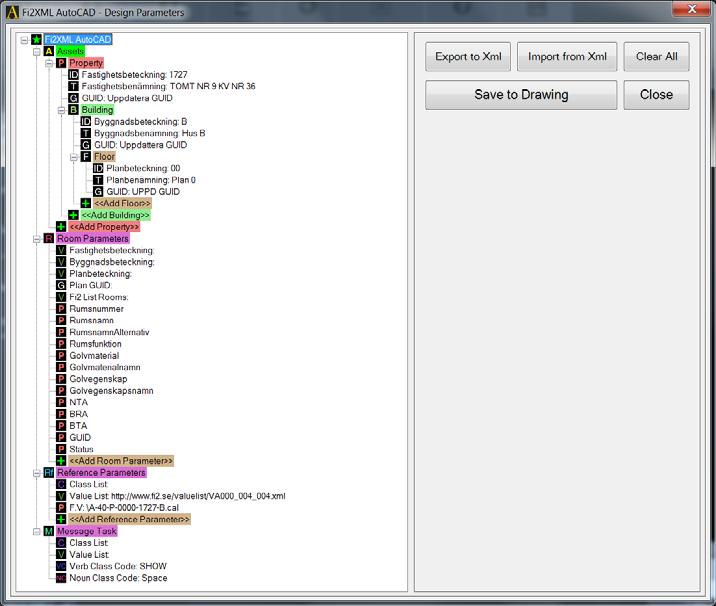Screen dimensions: 716x606
Task: Close the Design Parameters window
Action: pos(692,9)
